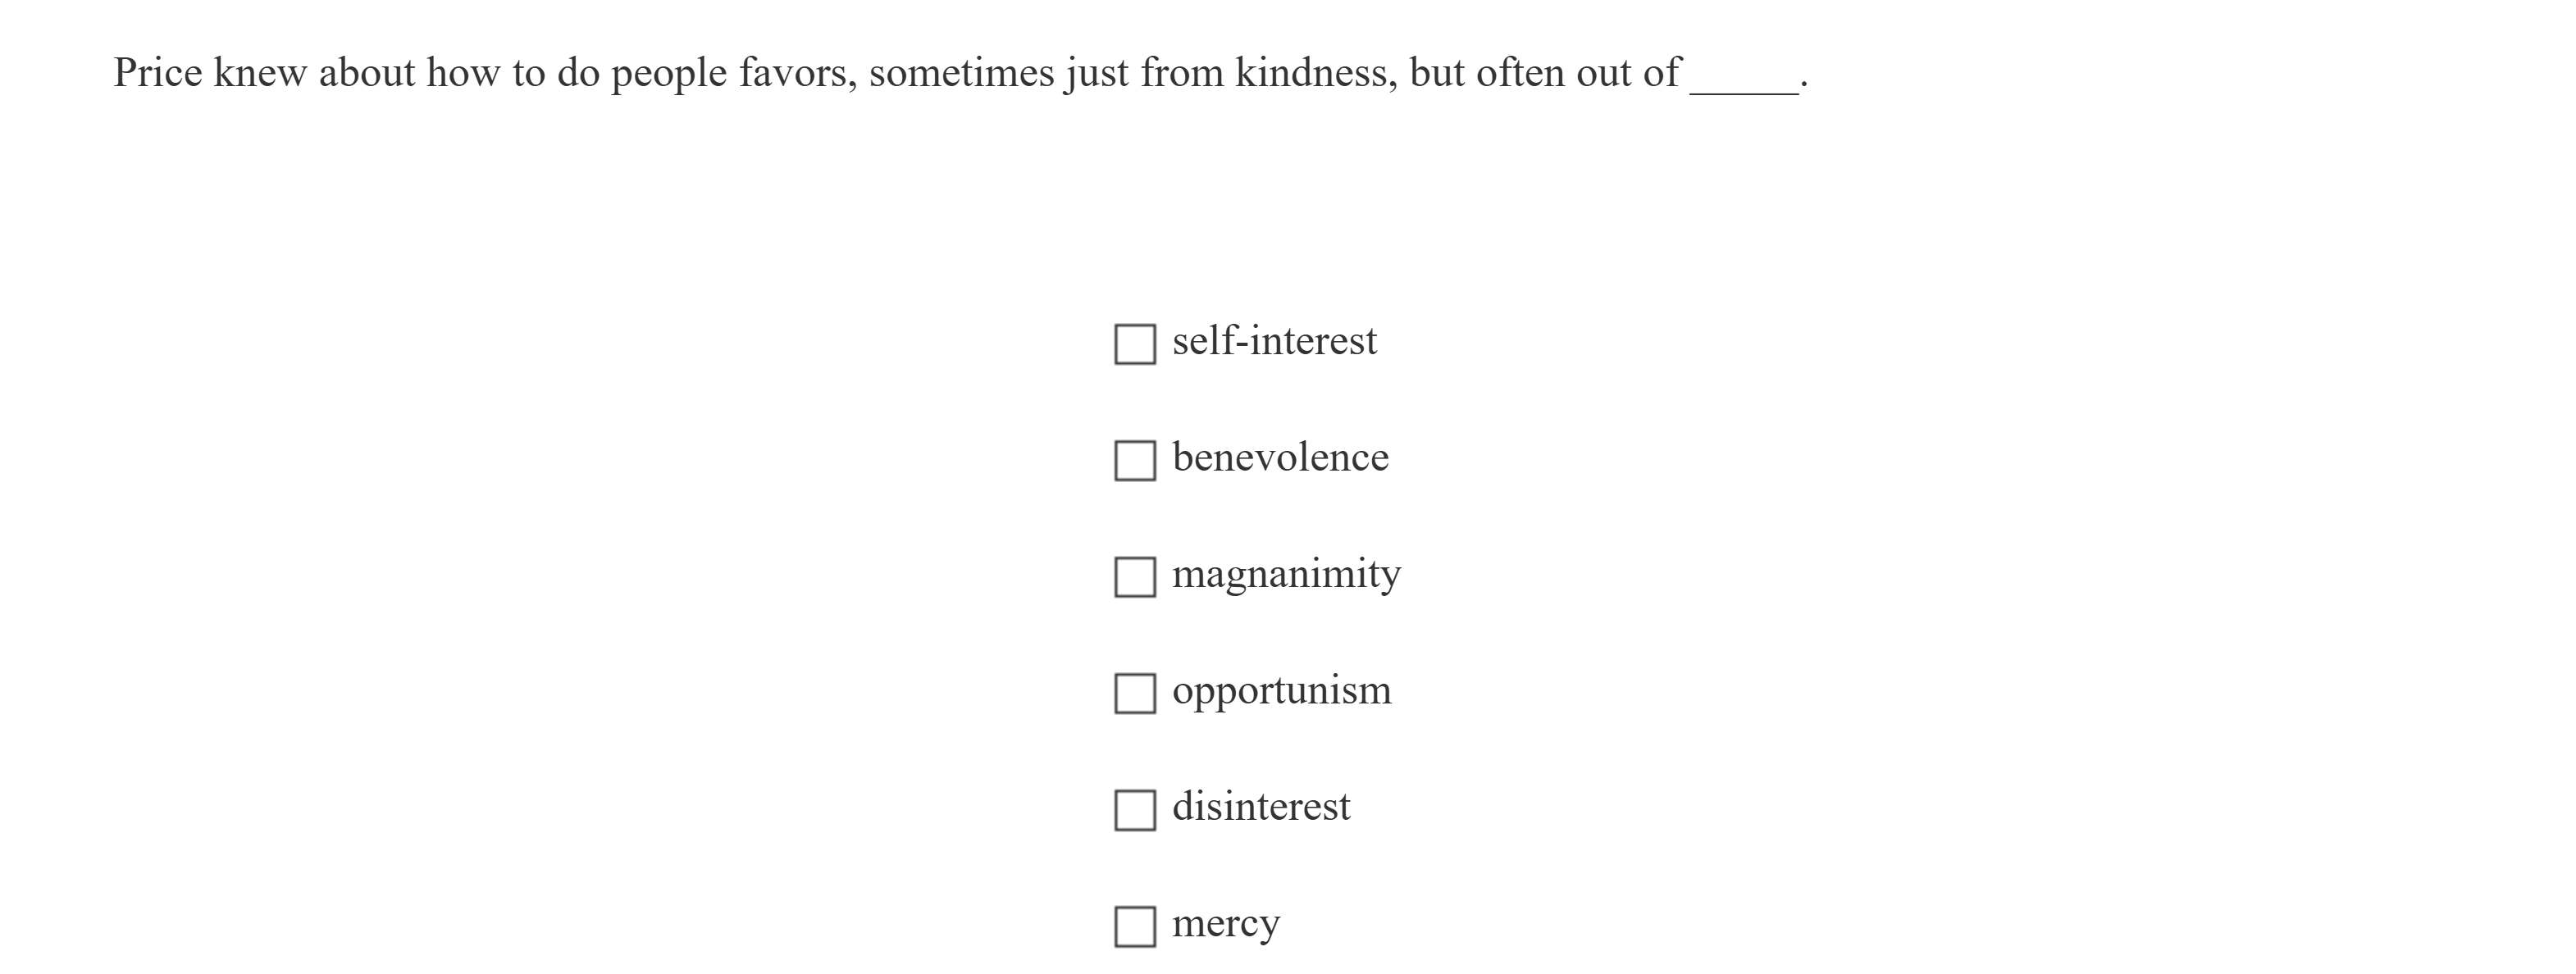Tick the benevolence checkbox
The height and width of the screenshot is (974, 2576).
(1134, 460)
